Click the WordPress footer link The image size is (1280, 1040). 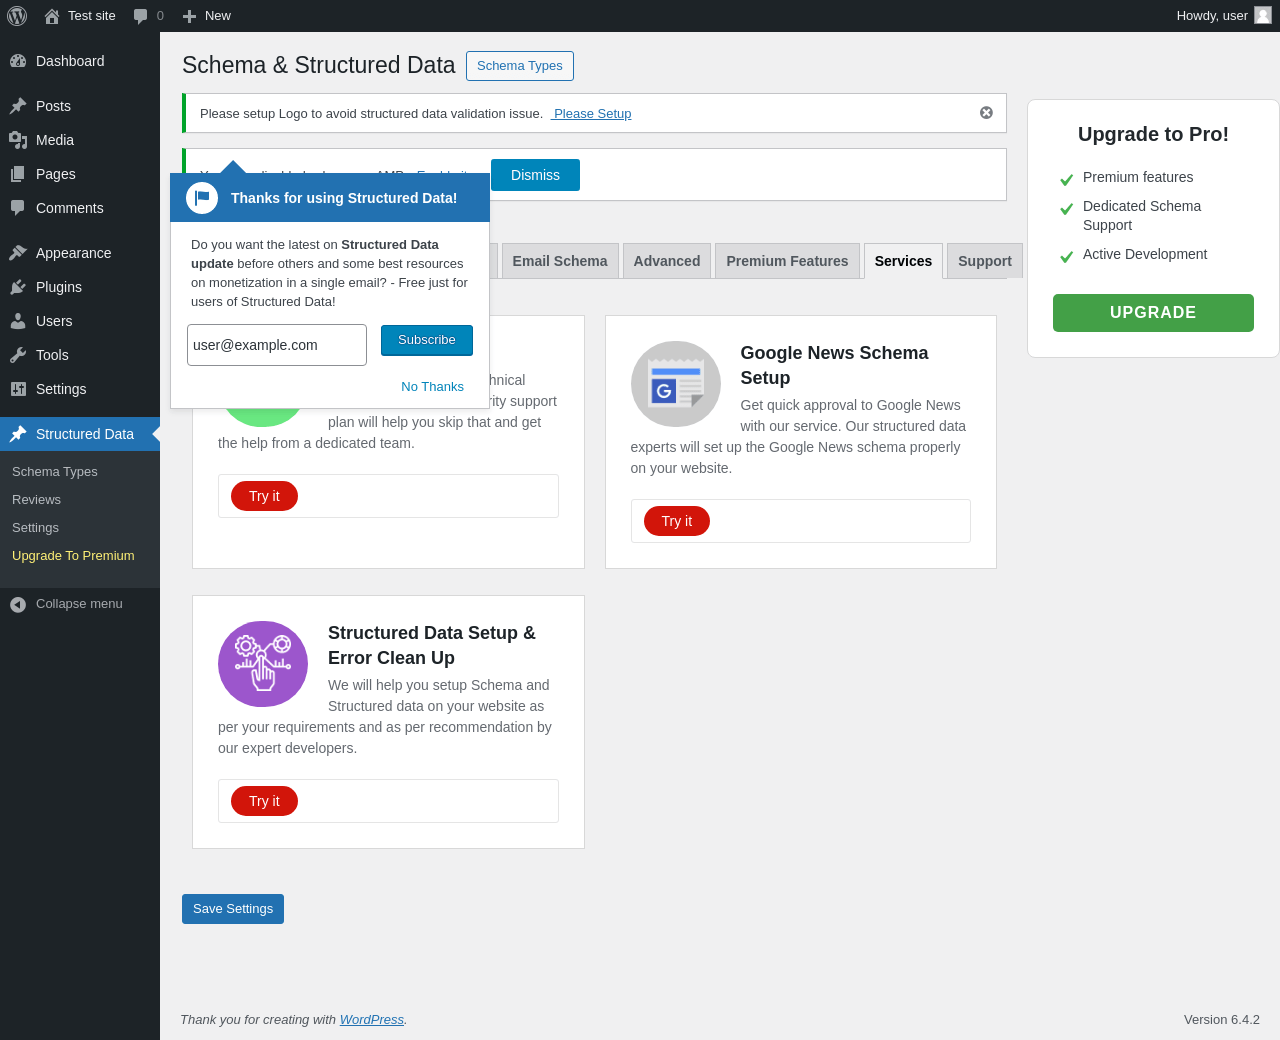coord(372,1020)
